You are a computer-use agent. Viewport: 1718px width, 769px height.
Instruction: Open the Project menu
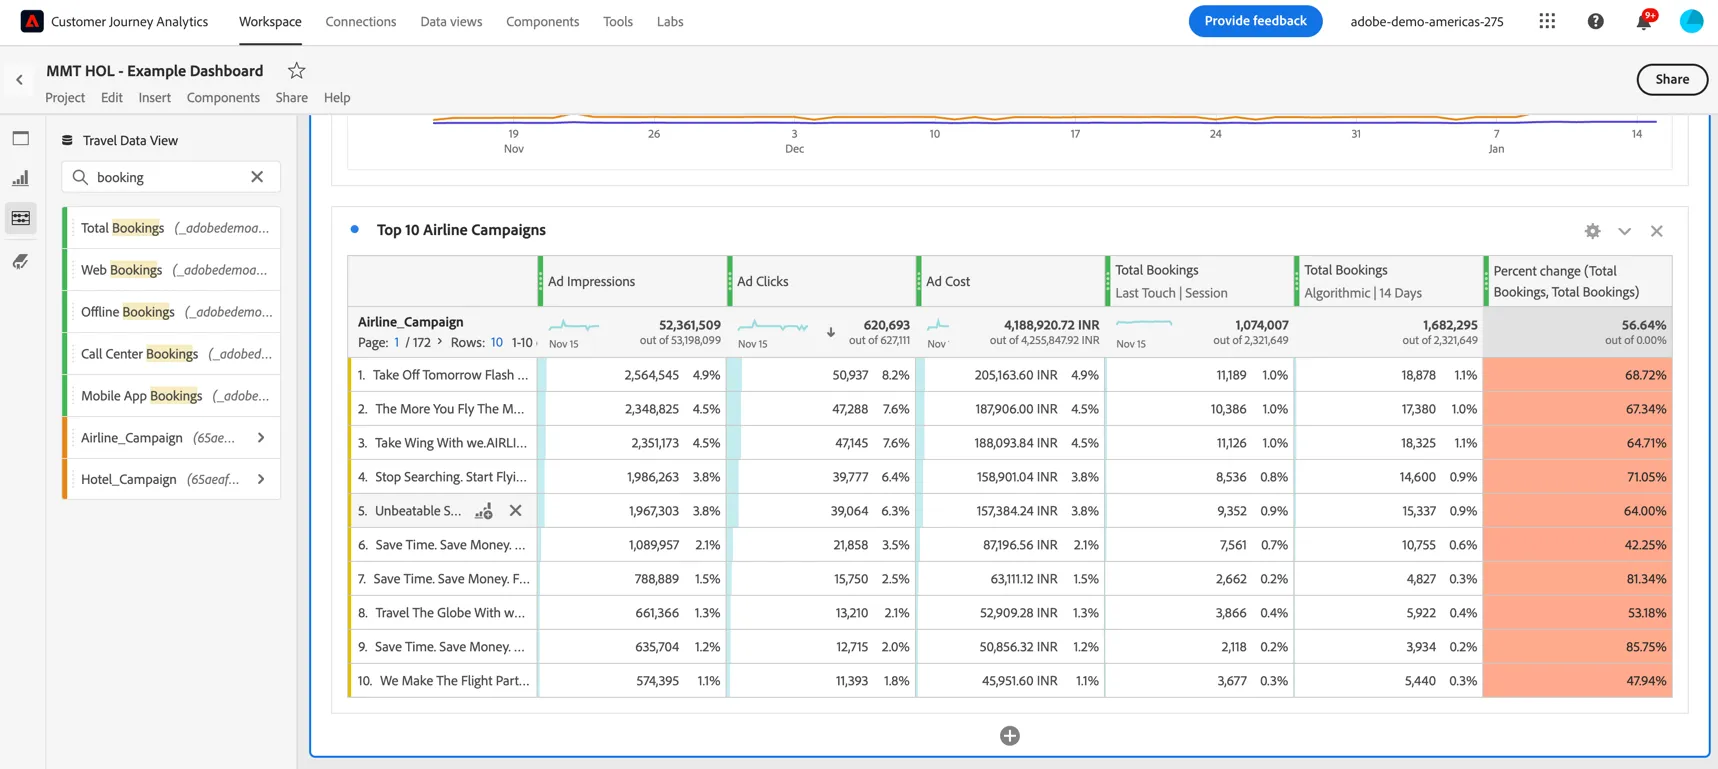pos(65,97)
